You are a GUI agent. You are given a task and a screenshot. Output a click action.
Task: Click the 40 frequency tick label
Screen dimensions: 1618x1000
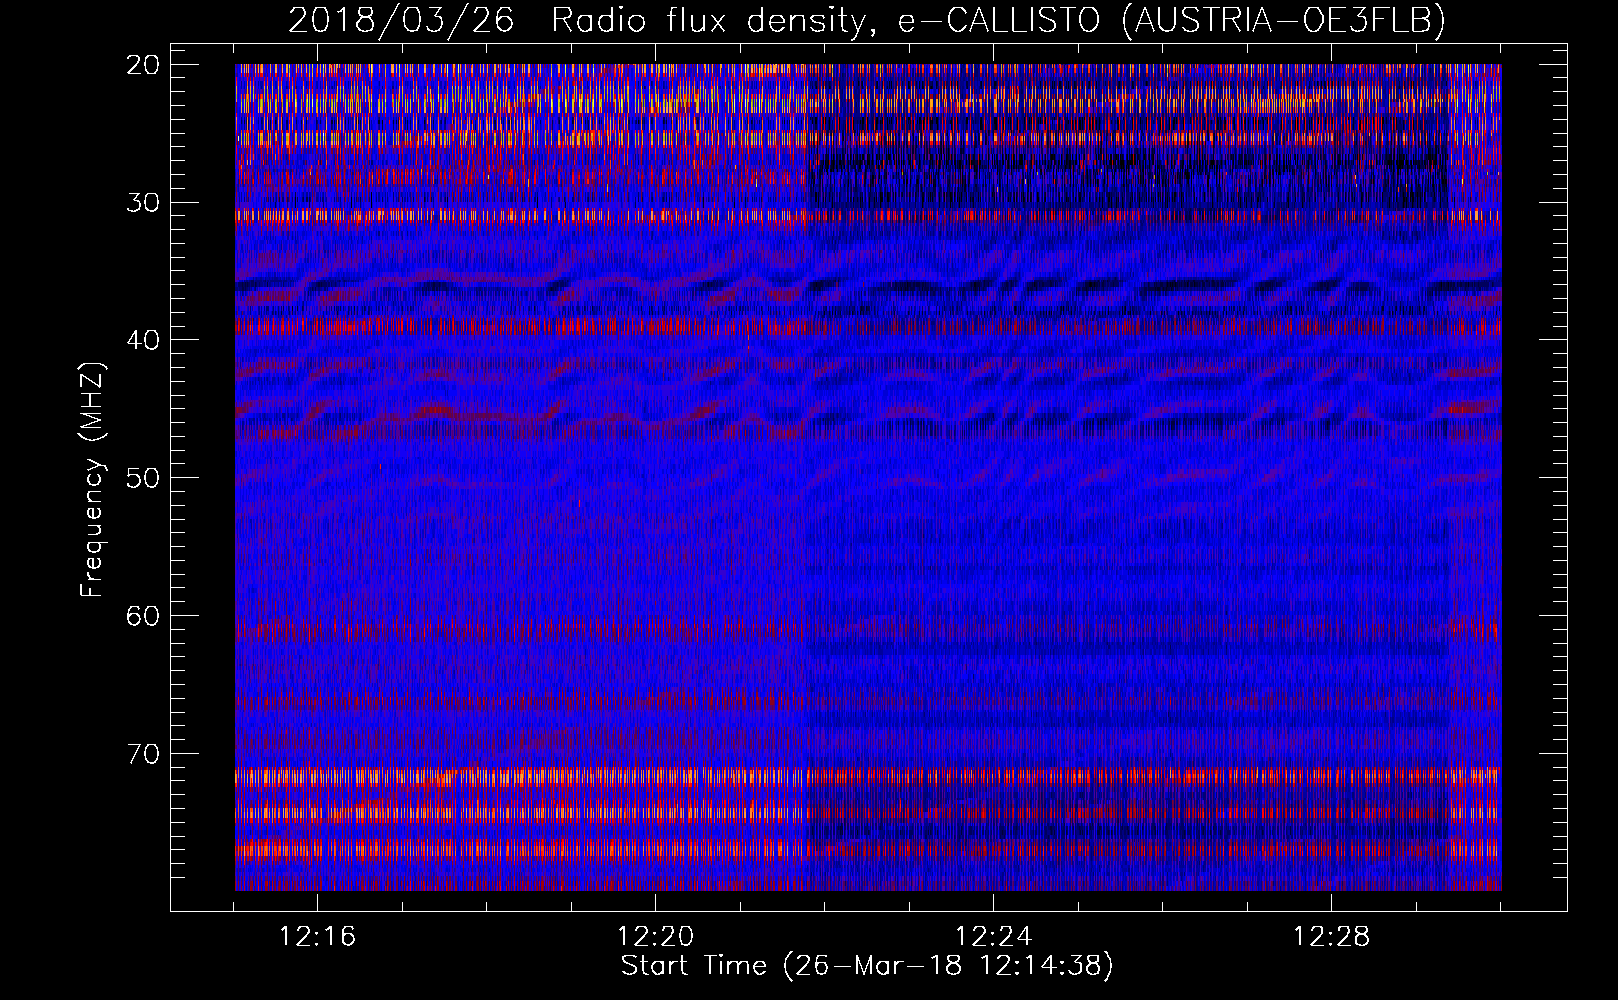point(143,340)
